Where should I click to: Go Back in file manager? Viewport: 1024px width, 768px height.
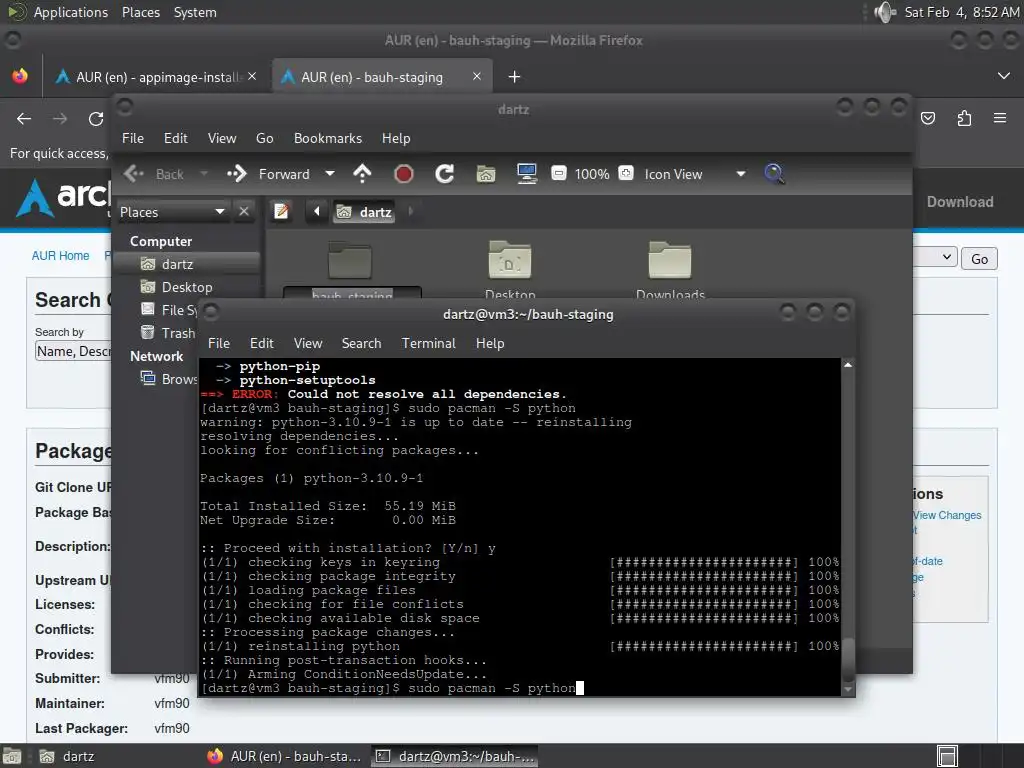click(154, 174)
